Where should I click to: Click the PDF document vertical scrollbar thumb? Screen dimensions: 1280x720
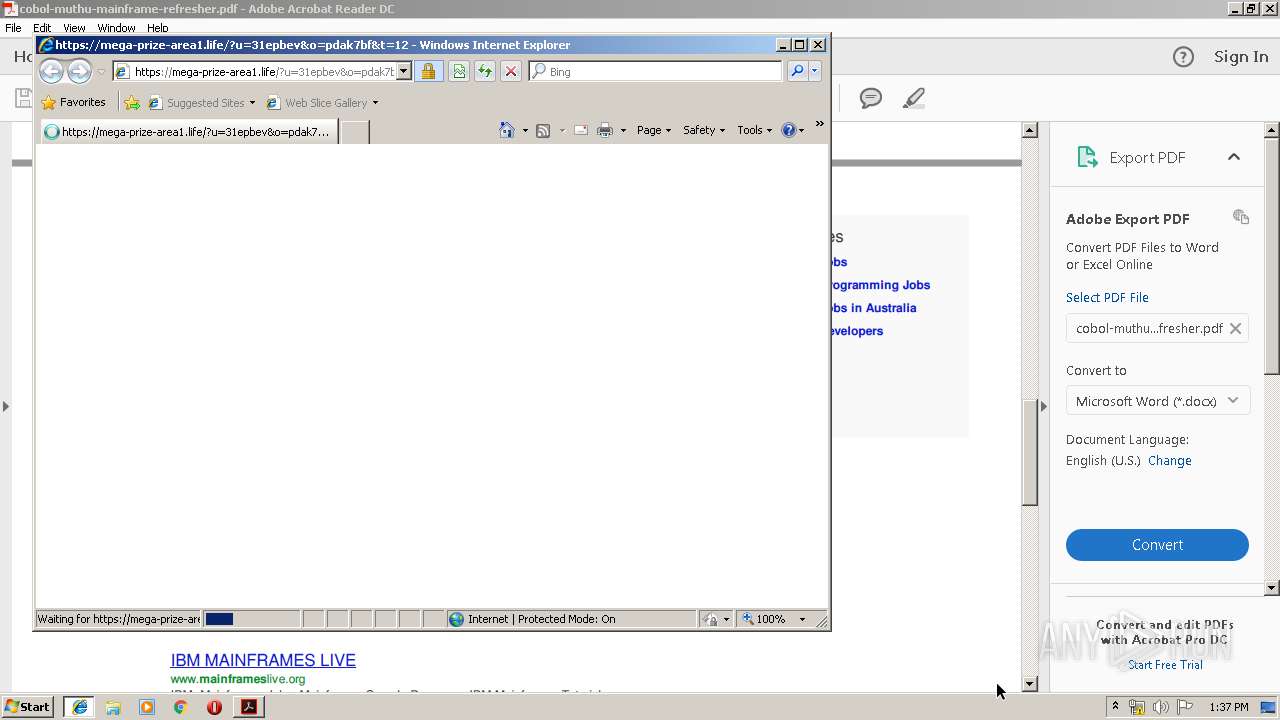(x=1030, y=452)
